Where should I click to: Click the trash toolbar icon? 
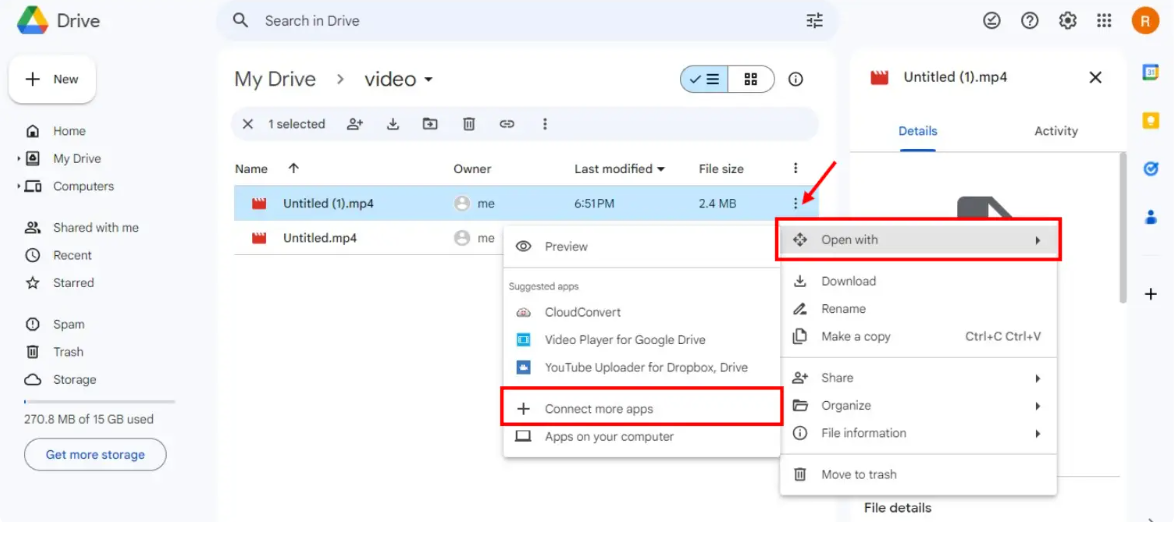coord(469,124)
